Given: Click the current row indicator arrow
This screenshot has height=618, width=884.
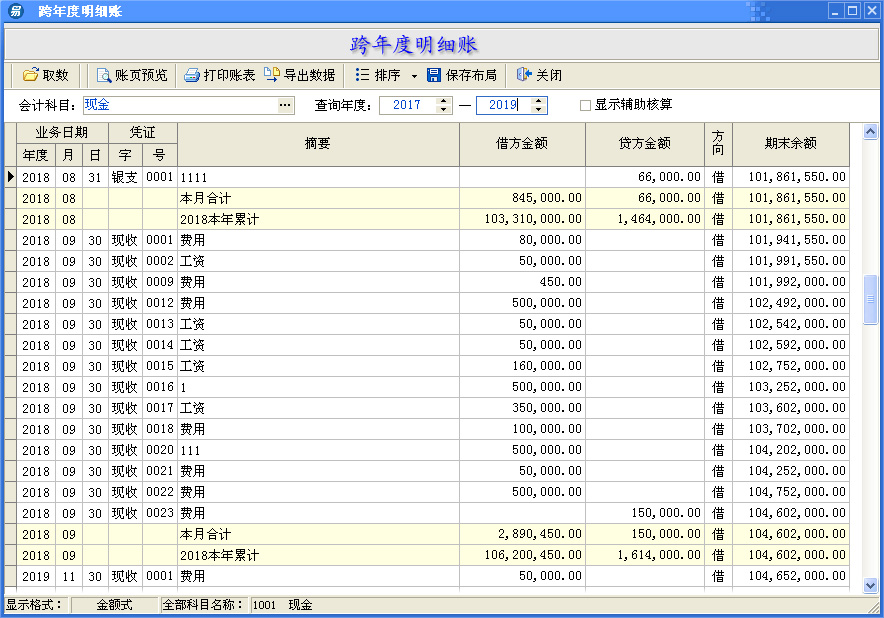Looking at the screenshot, I should click(x=10, y=177).
